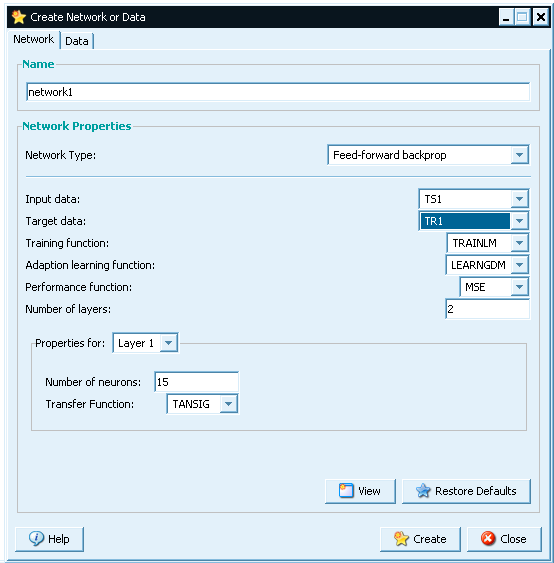Click the 'Network Properties' heading
554x563 pixels.
point(76,126)
